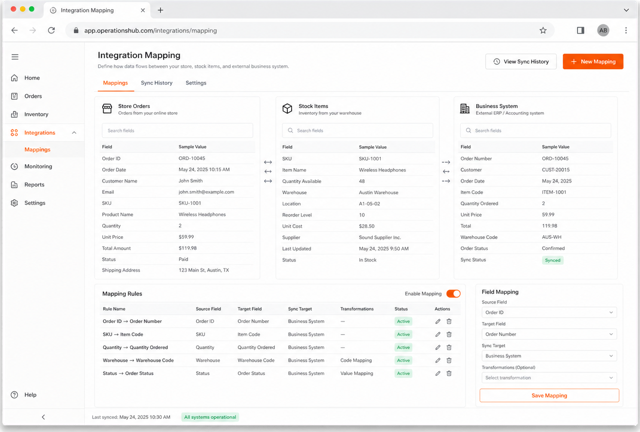Edit the Quantity → Quantity Ordered rule
The height and width of the screenshot is (432, 640).
438,347
